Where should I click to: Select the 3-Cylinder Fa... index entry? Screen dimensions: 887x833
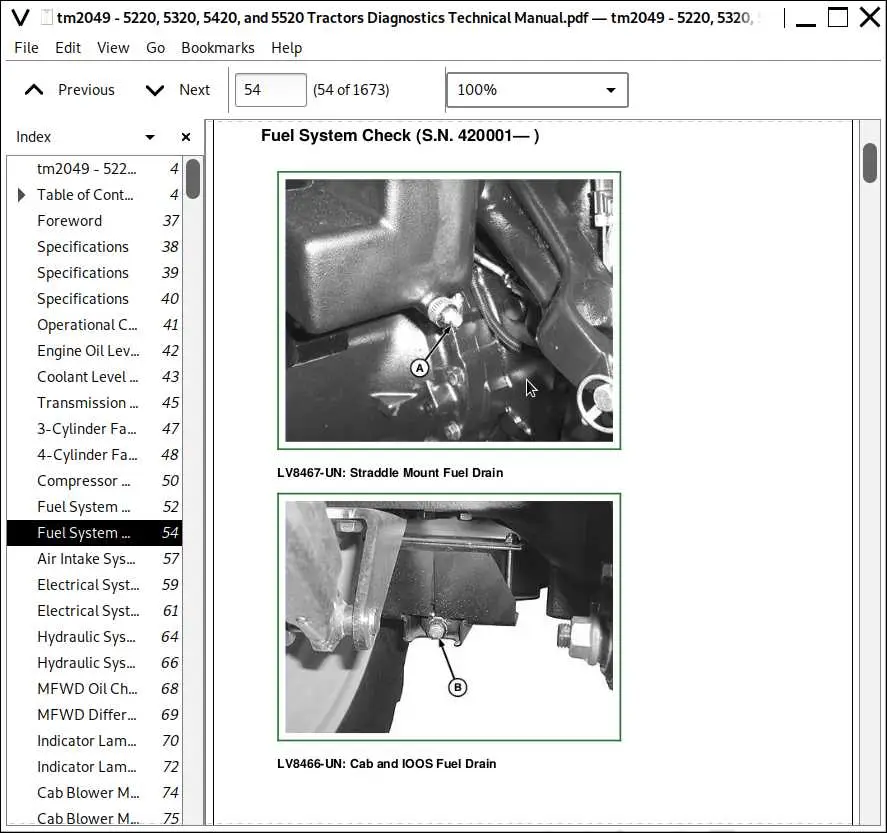pos(94,429)
